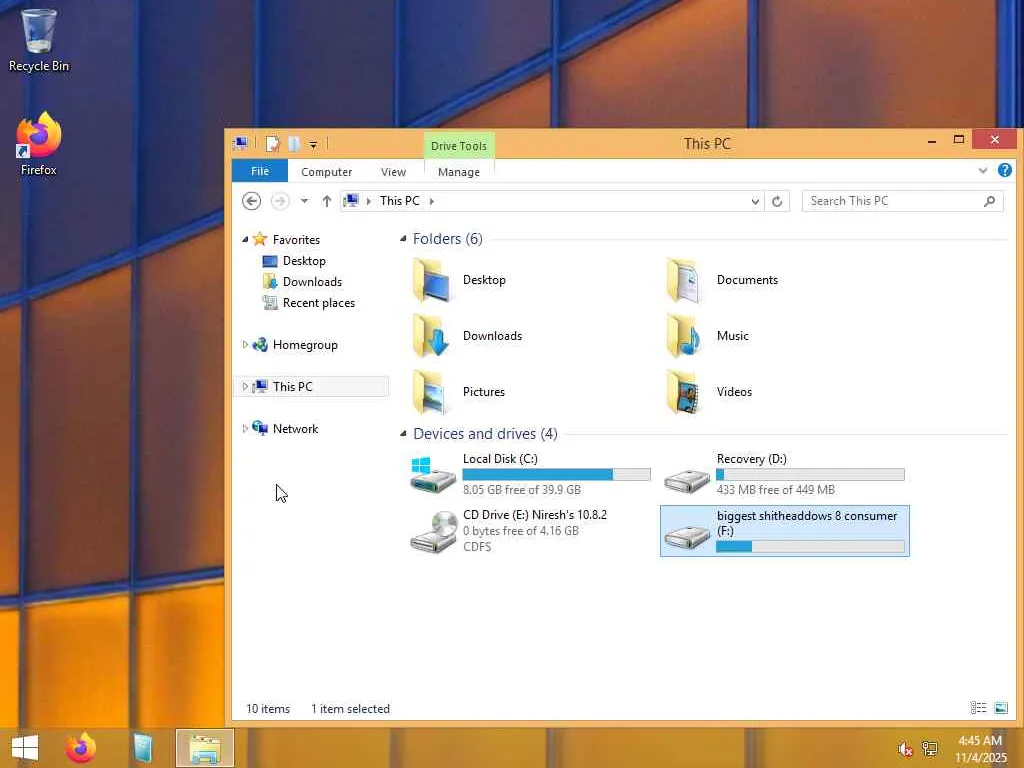Open Customize Quick Access Toolbar dropdown
The width and height of the screenshot is (1024, 768).
(x=313, y=144)
